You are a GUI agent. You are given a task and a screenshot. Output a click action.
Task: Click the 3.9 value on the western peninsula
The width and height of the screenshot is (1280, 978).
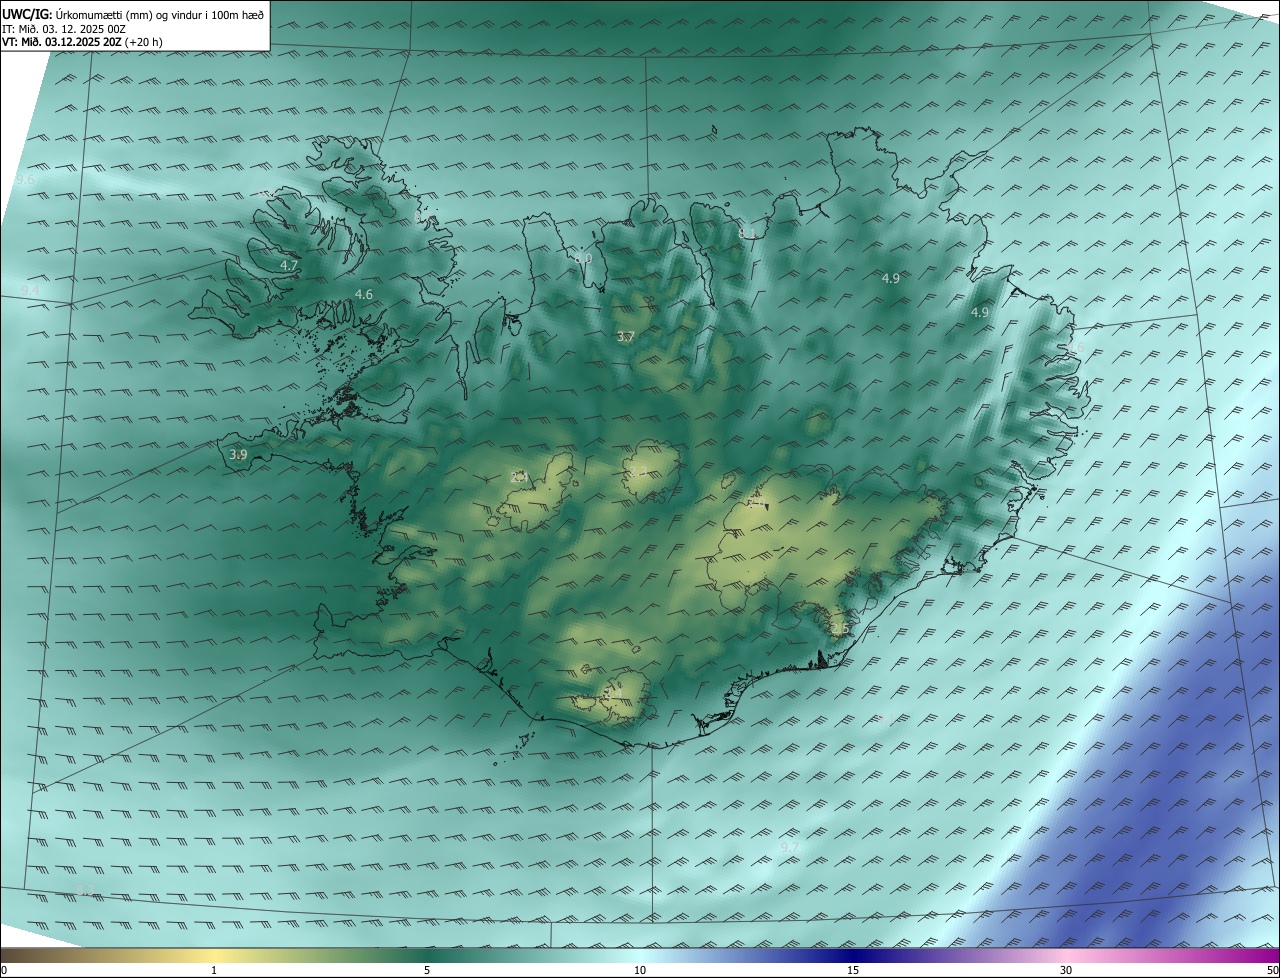pyautogui.click(x=238, y=454)
